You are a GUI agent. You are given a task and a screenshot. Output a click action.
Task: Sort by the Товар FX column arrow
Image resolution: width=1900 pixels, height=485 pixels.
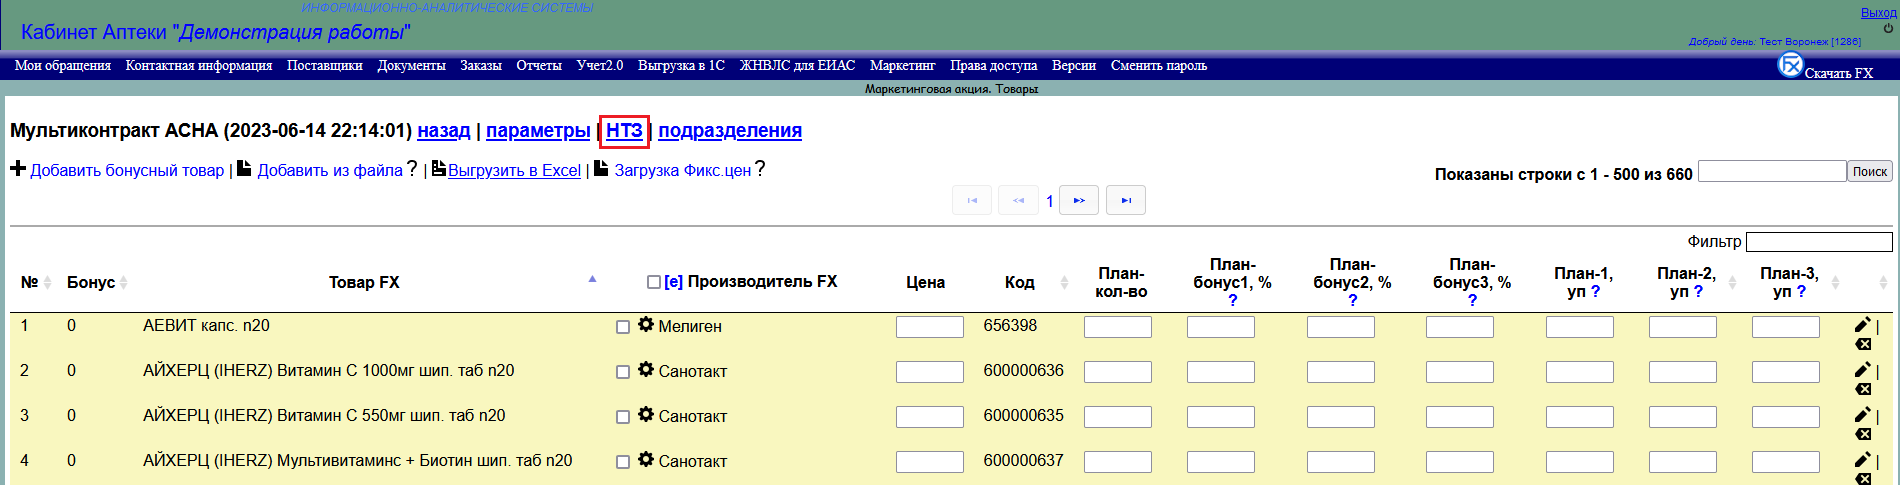pyautogui.click(x=592, y=279)
